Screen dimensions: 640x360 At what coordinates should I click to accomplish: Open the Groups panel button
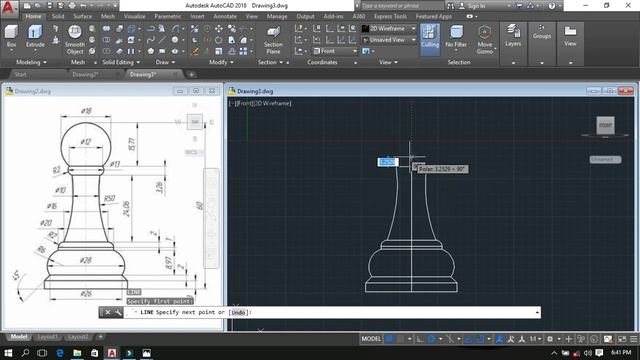542,32
